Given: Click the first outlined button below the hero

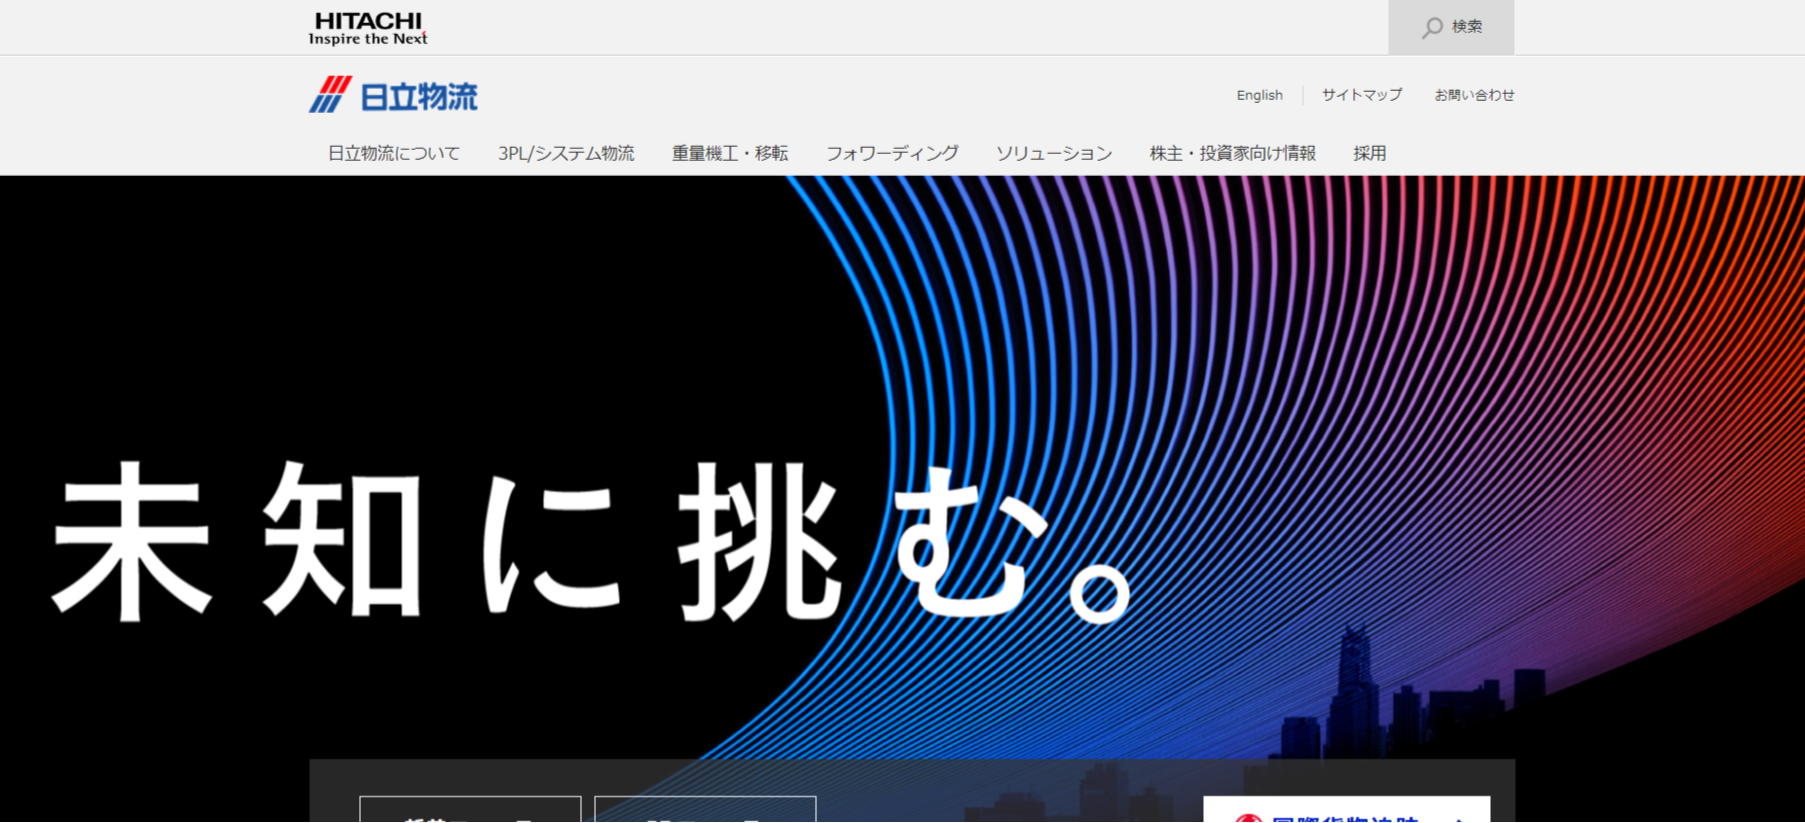Looking at the screenshot, I should (470, 811).
